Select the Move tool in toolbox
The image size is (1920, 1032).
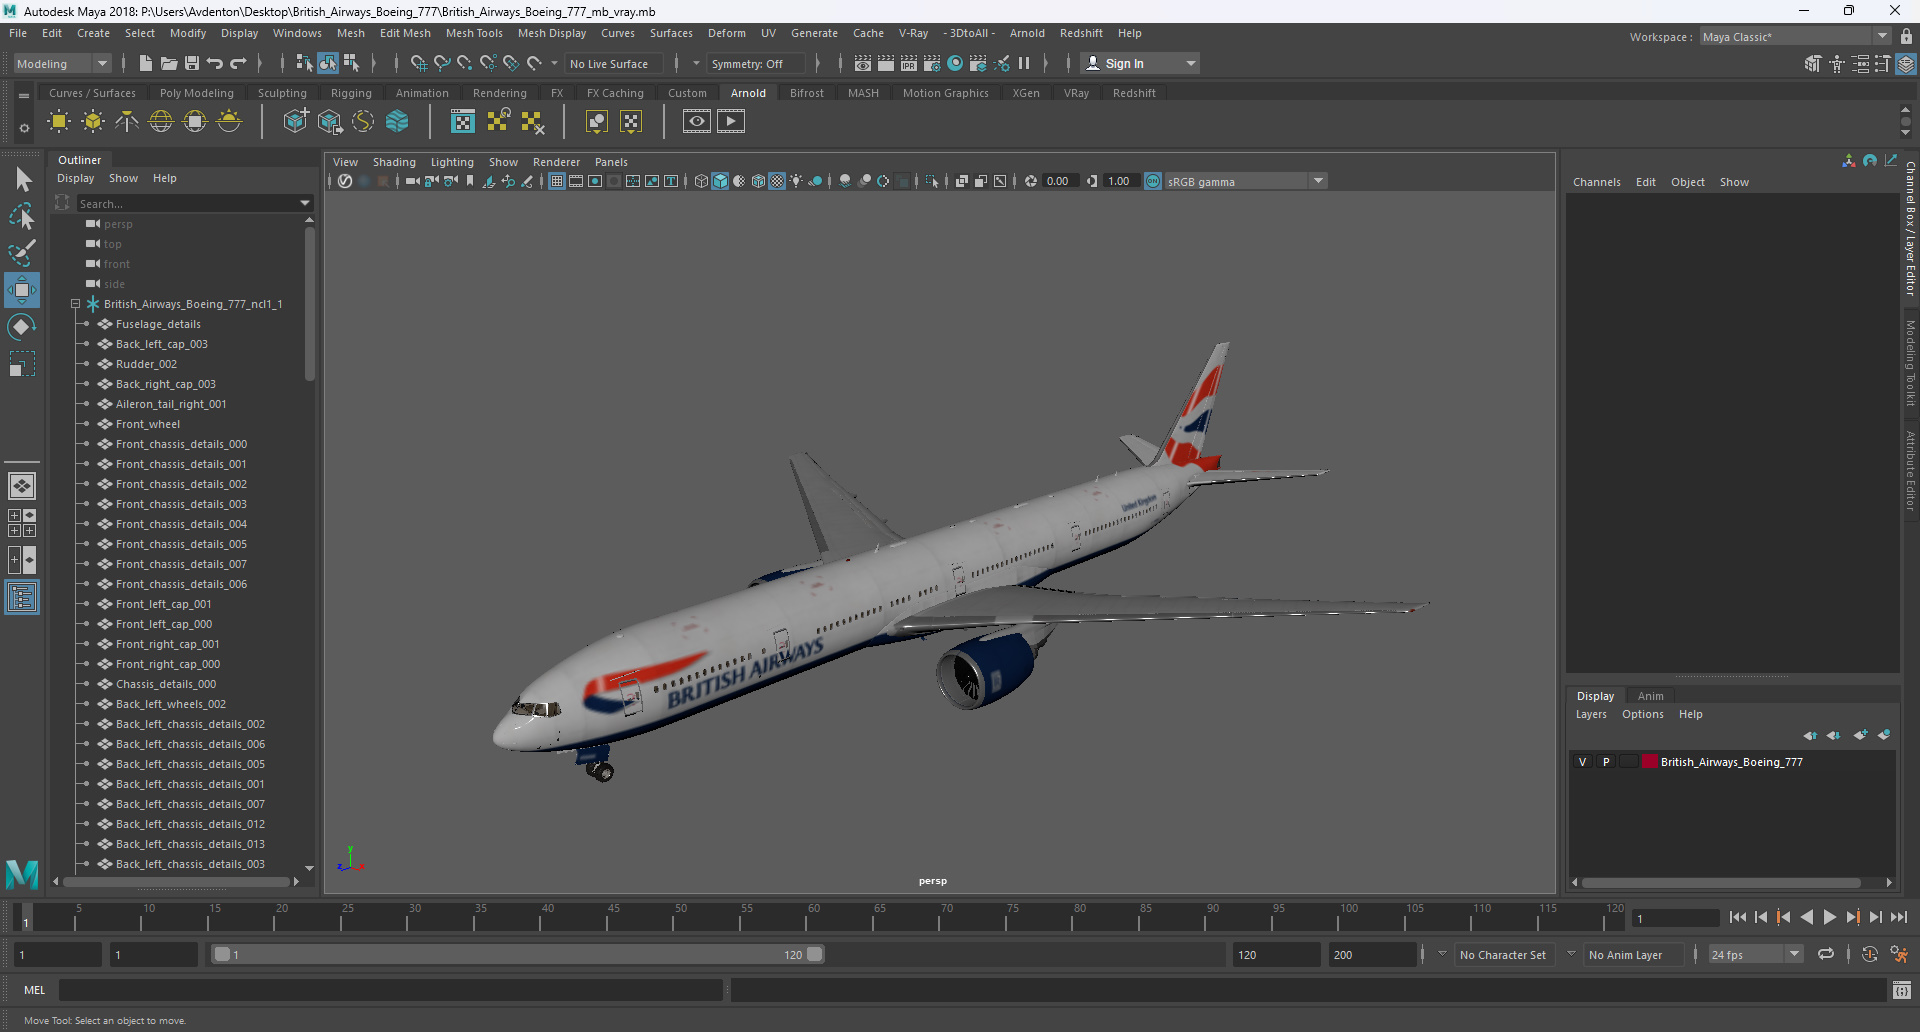click(22, 290)
